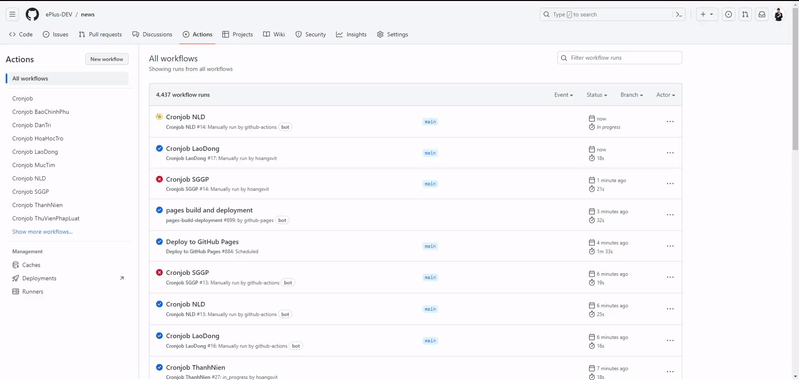Select the Actions tab

tap(197, 35)
